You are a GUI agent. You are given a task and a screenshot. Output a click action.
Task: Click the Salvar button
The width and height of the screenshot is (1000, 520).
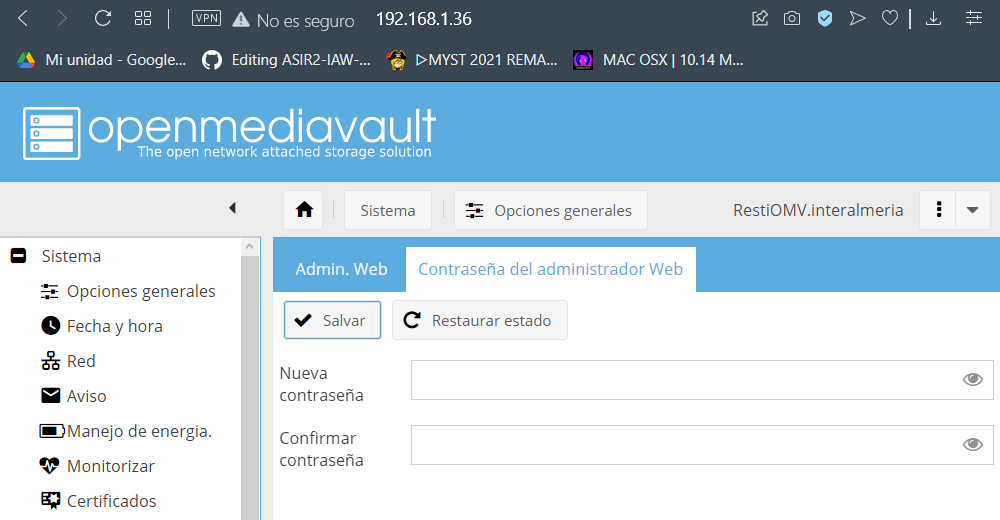(332, 320)
